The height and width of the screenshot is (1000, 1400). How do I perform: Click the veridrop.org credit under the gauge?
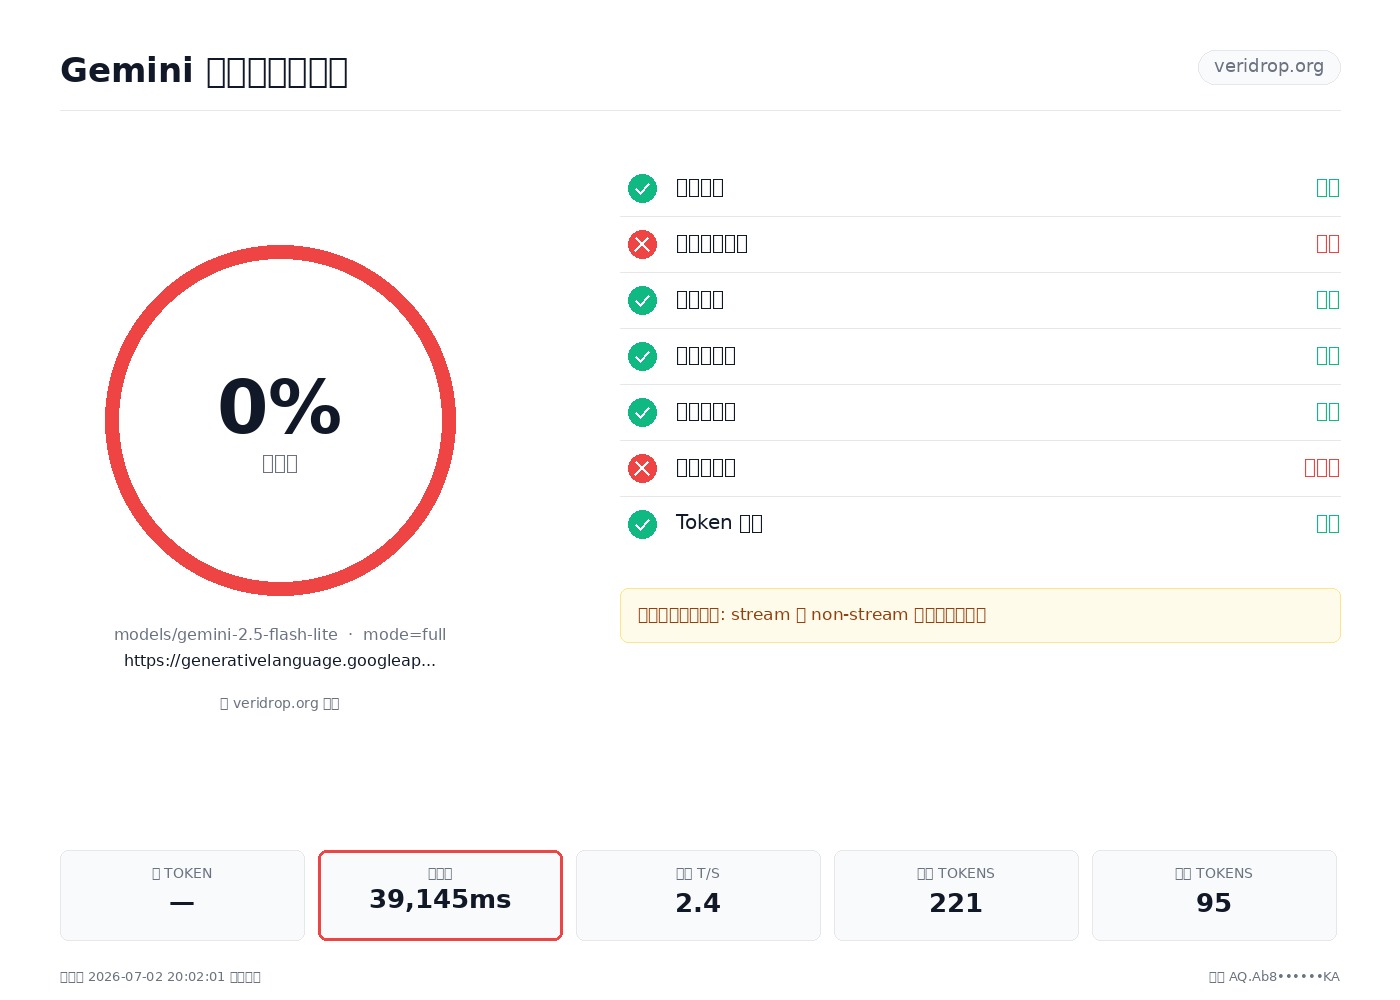click(x=280, y=703)
